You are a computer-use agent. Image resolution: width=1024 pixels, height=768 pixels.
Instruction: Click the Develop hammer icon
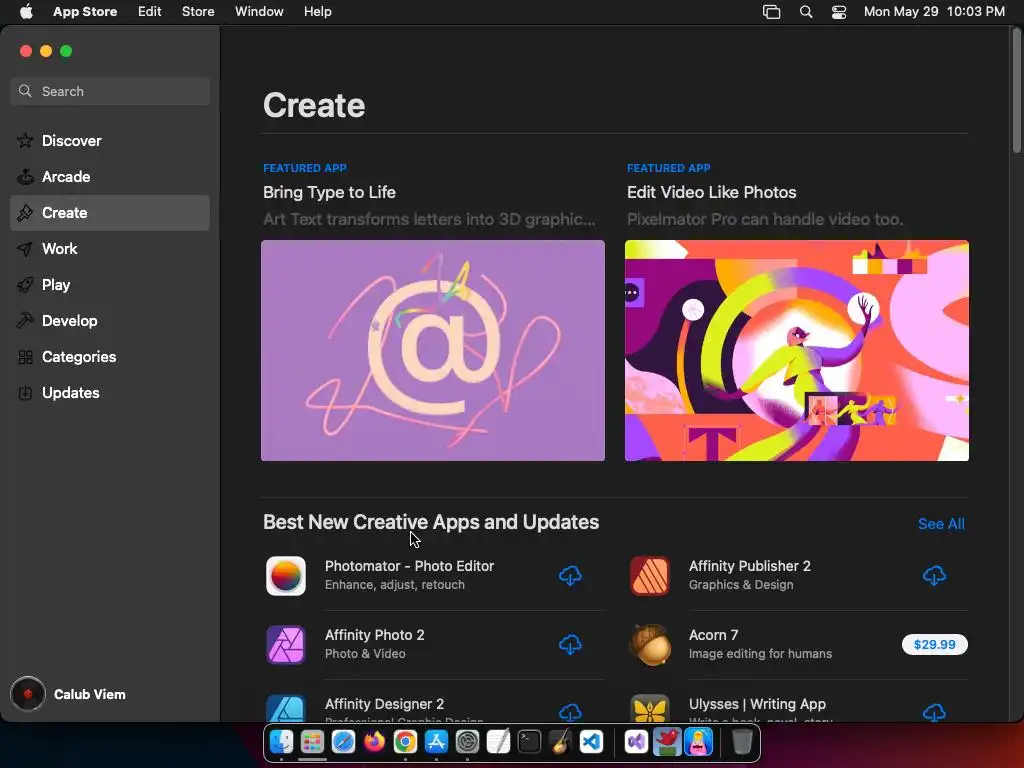[x=25, y=321]
